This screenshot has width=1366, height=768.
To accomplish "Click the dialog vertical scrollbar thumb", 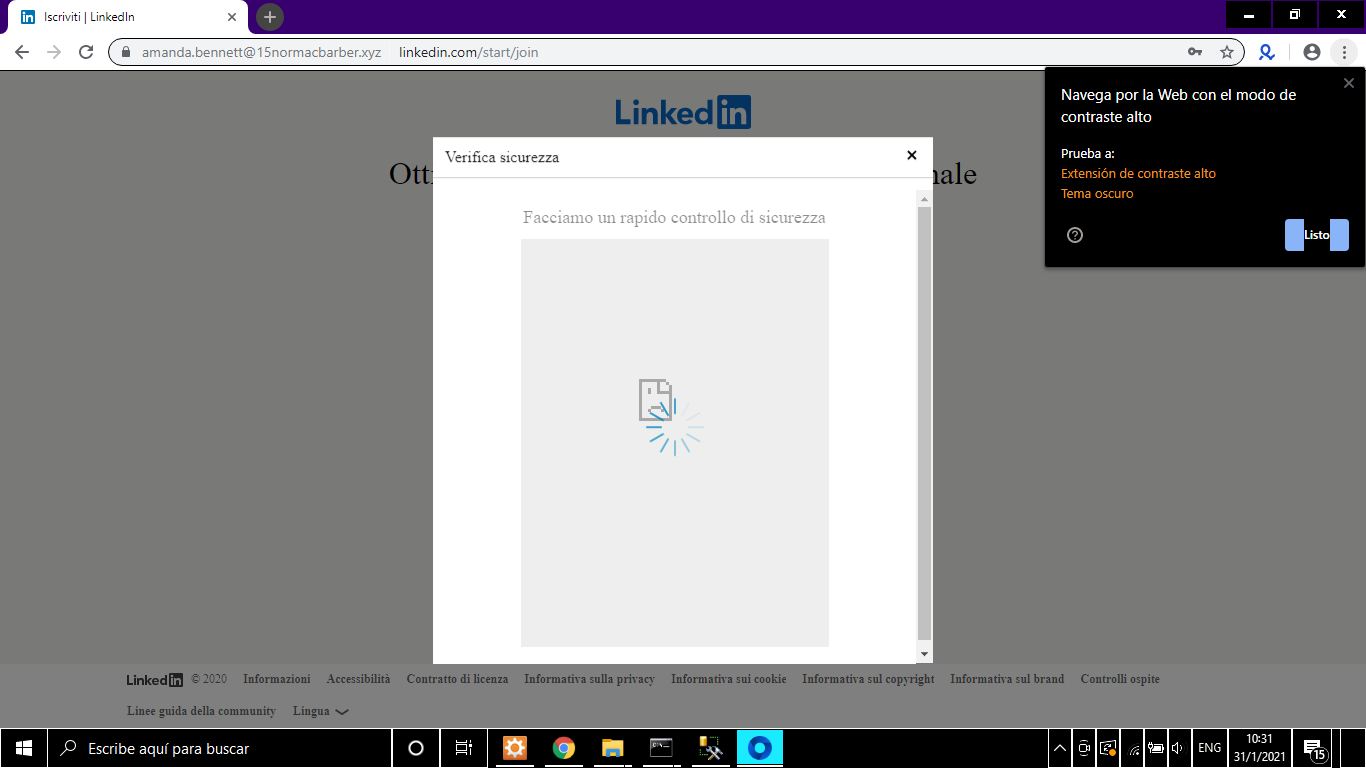I will coord(924,423).
